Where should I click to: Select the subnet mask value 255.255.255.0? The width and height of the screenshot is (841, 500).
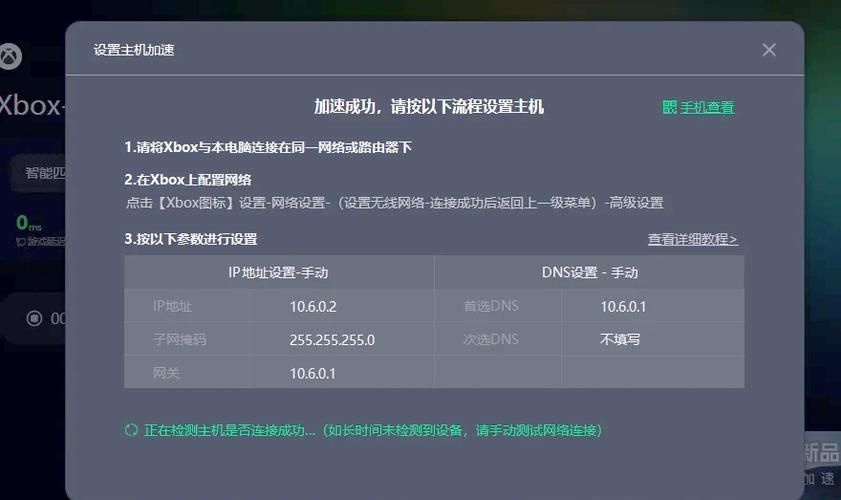(332, 339)
